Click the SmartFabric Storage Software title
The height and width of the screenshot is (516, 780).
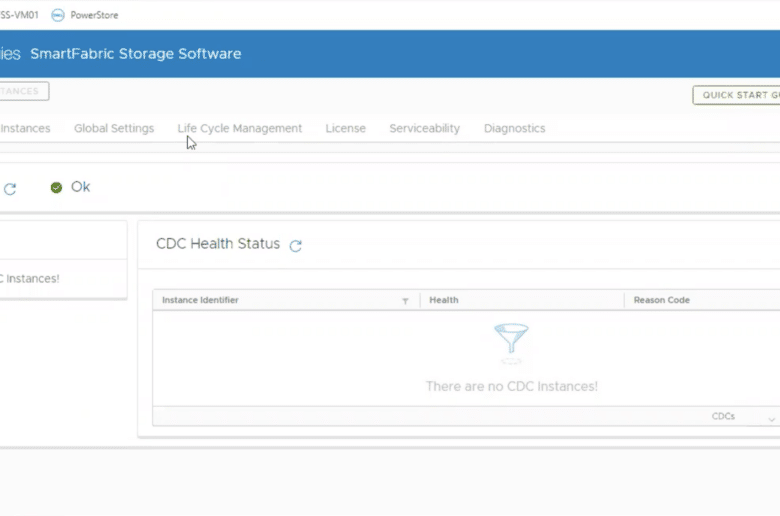(136, 54)
